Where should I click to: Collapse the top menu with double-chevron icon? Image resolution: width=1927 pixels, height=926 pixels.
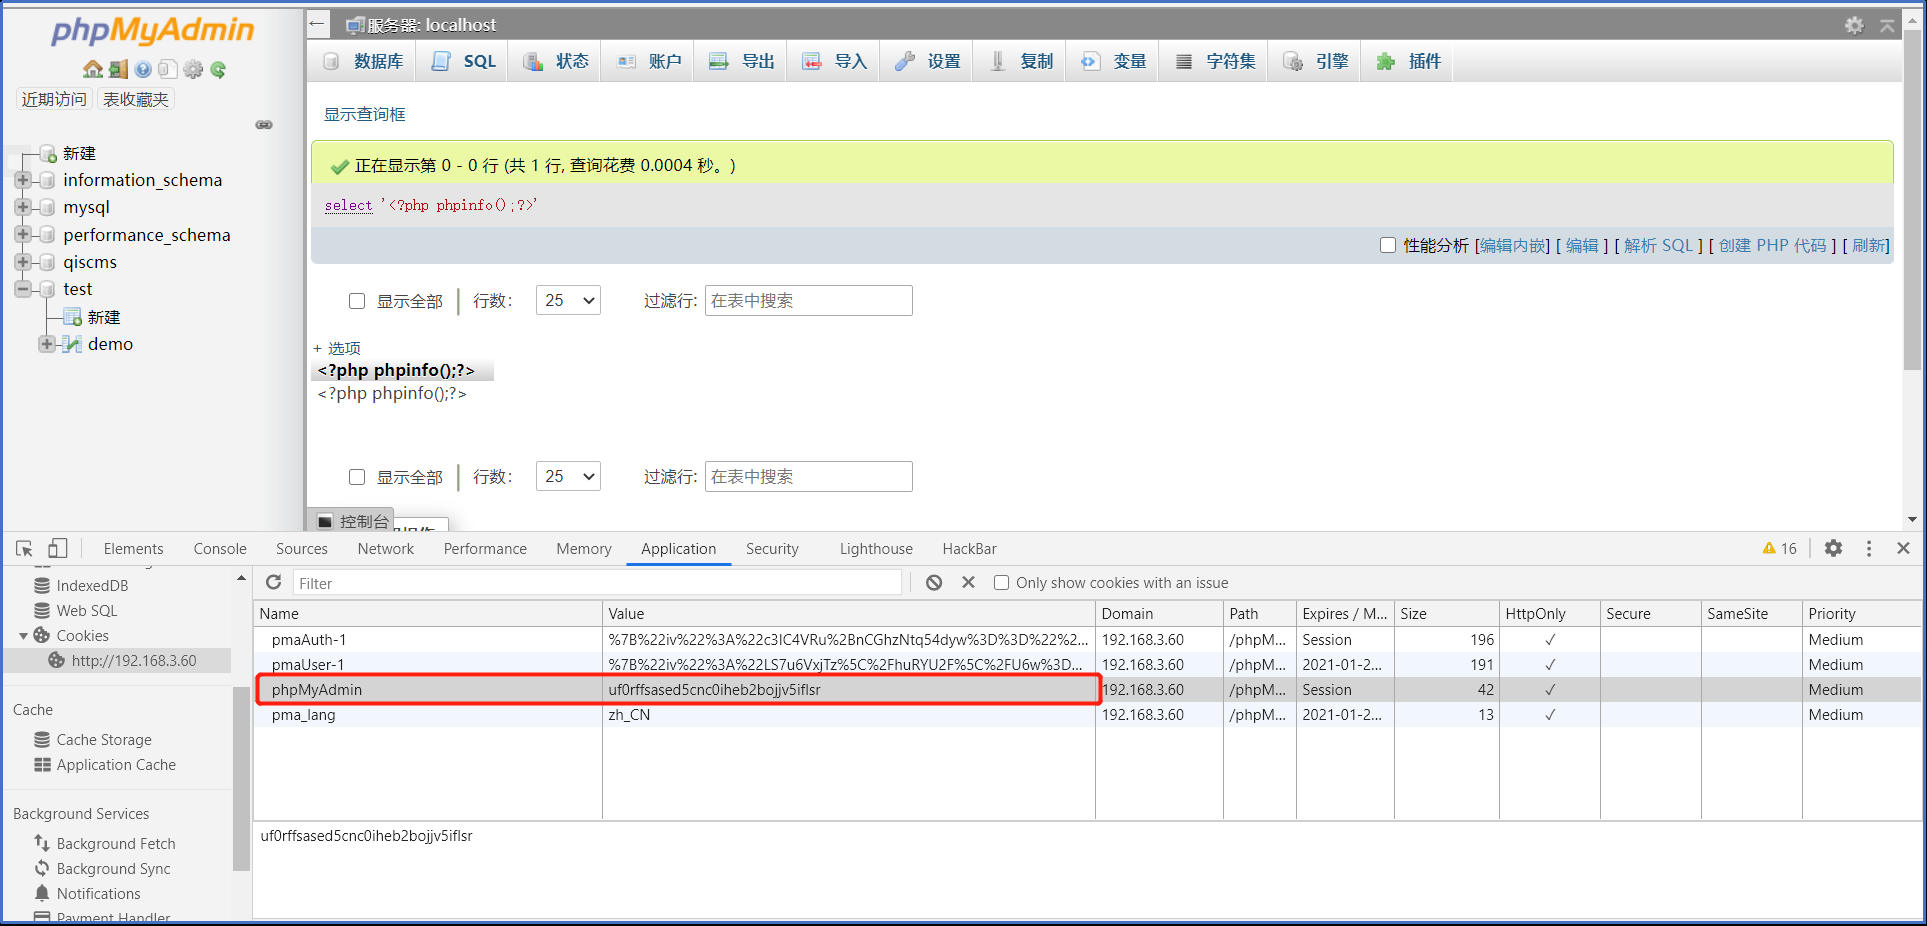[x=1887, y=25]
